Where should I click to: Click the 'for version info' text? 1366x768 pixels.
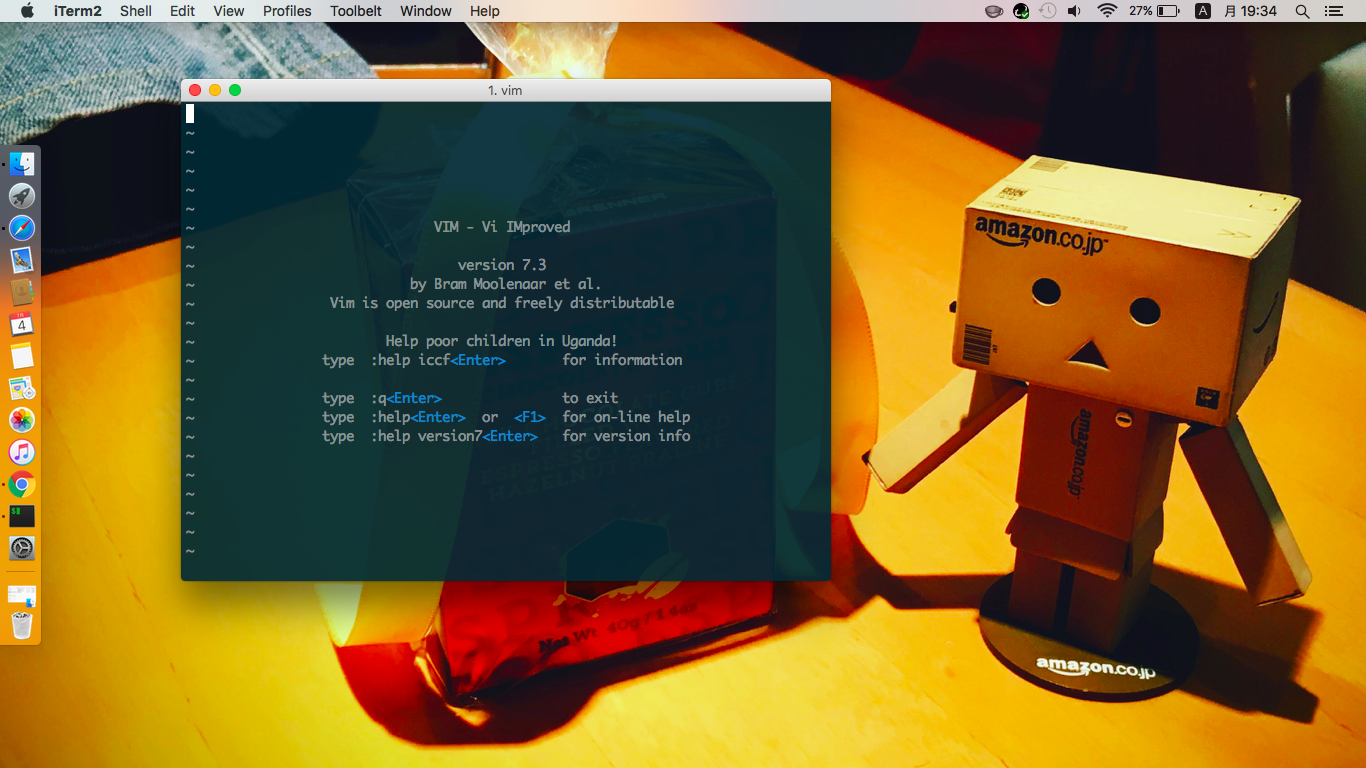point(626,436)
